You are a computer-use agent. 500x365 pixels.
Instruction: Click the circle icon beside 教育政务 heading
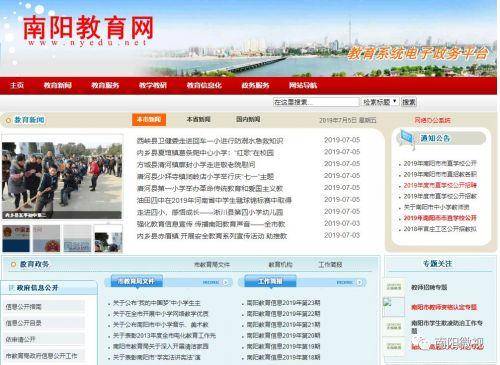[x=13, y=265]
